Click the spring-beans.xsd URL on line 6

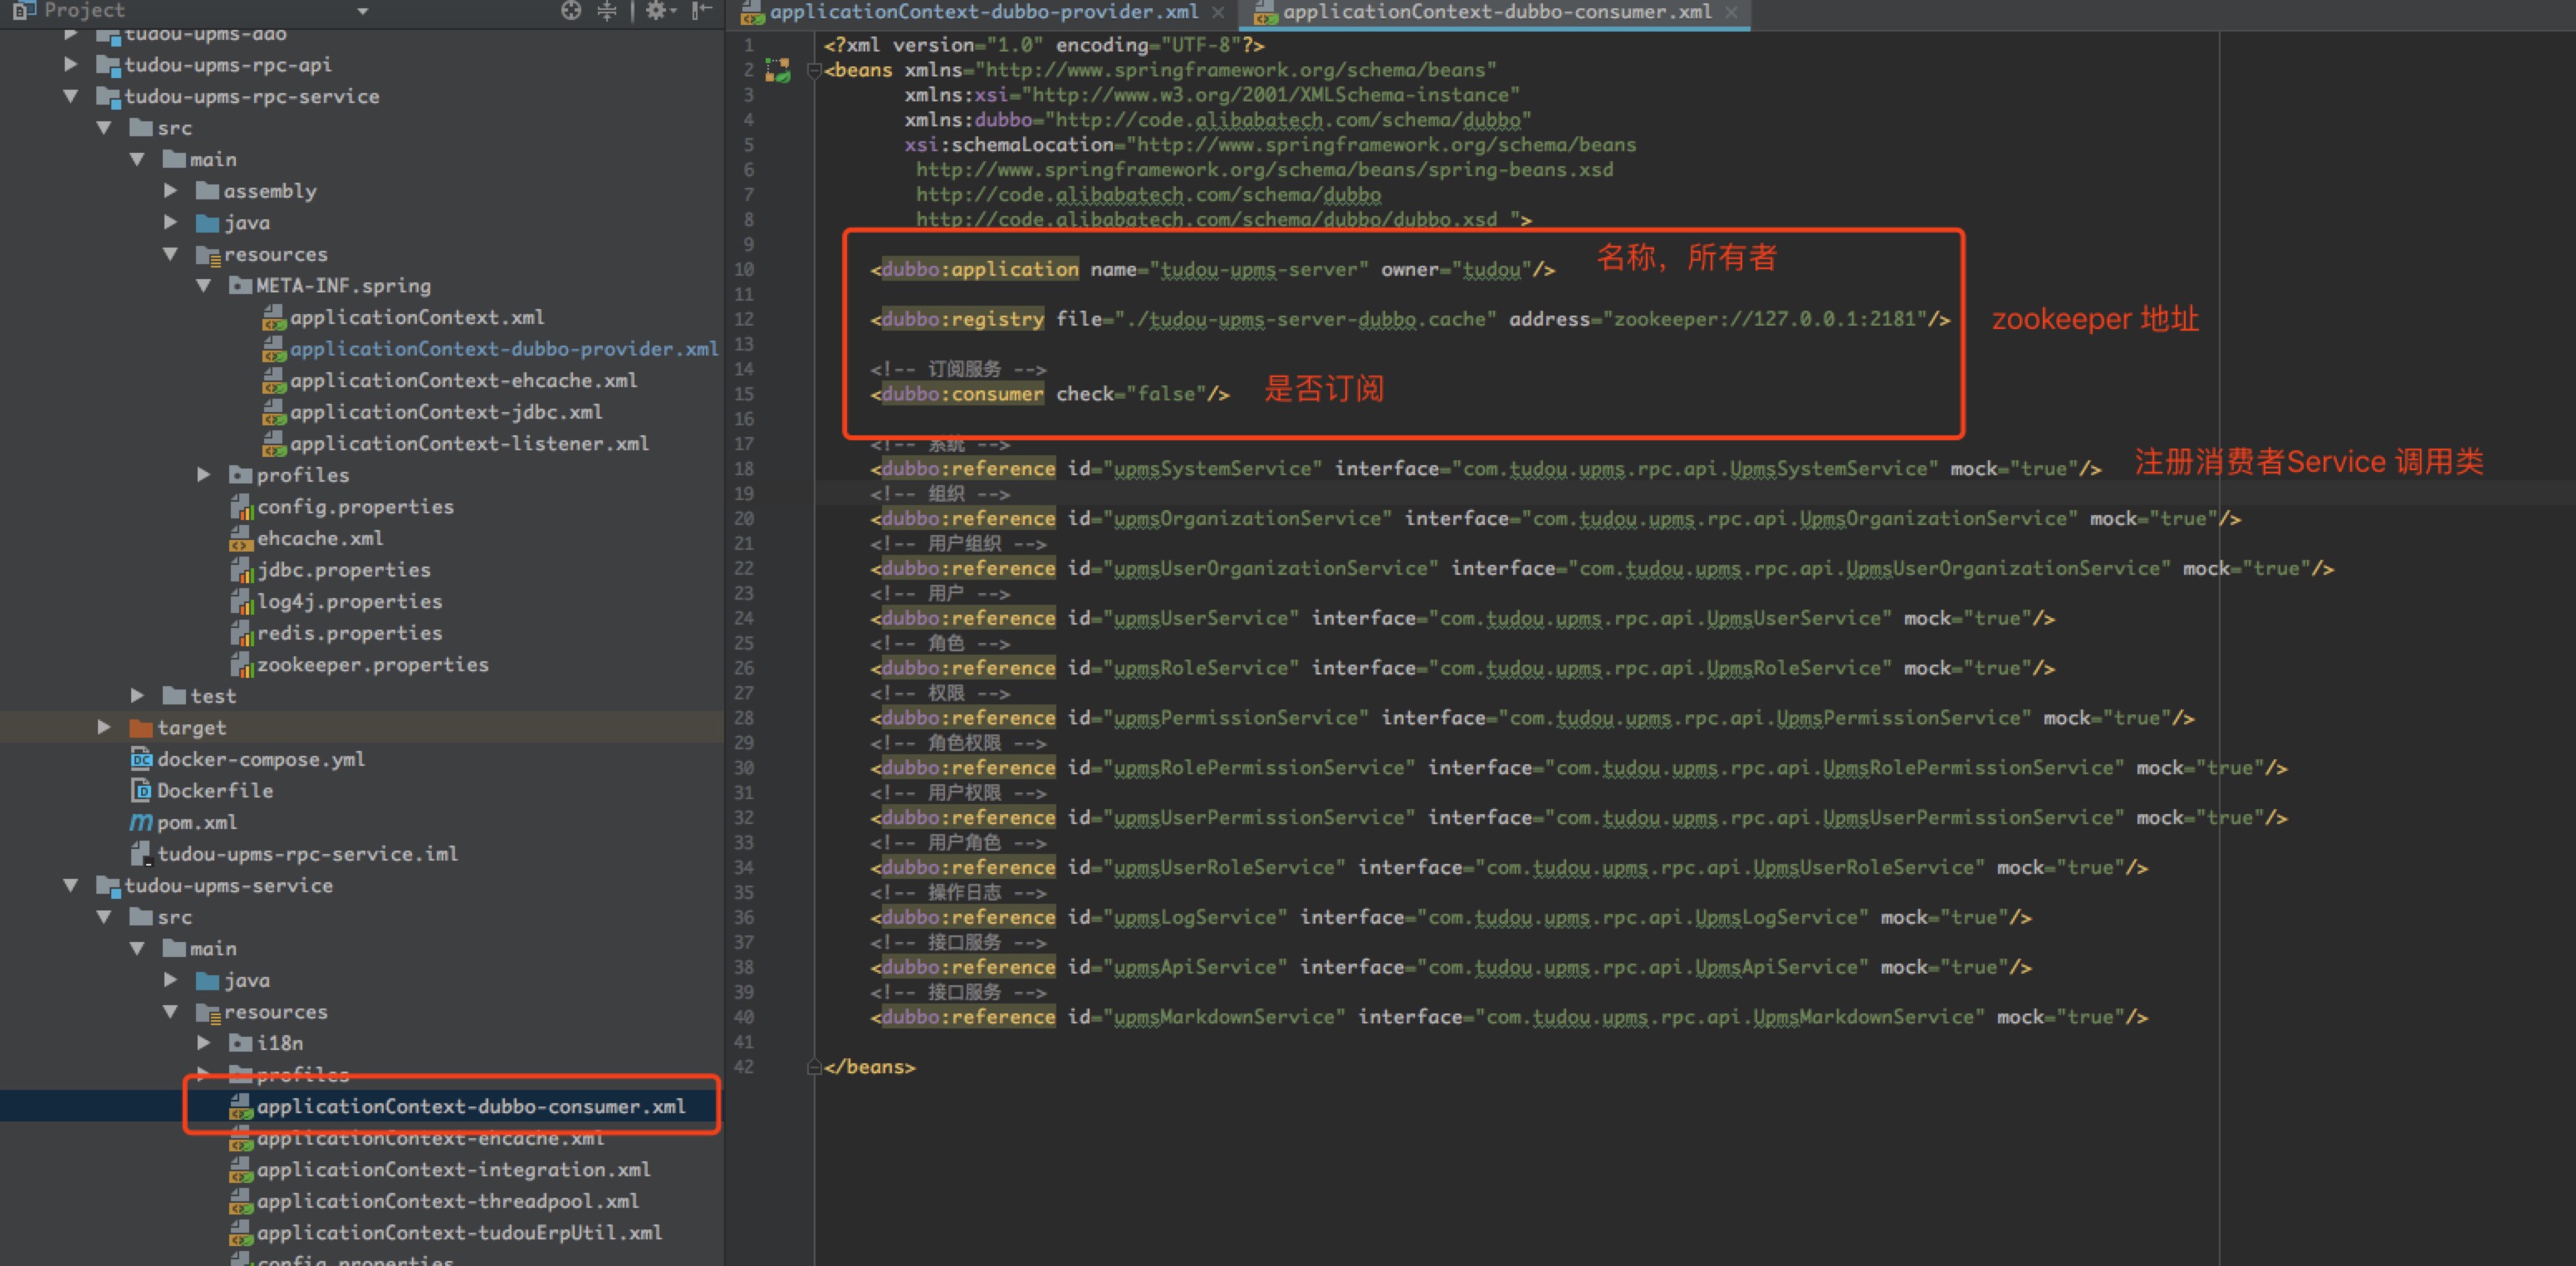click(x=1264, y=170)
